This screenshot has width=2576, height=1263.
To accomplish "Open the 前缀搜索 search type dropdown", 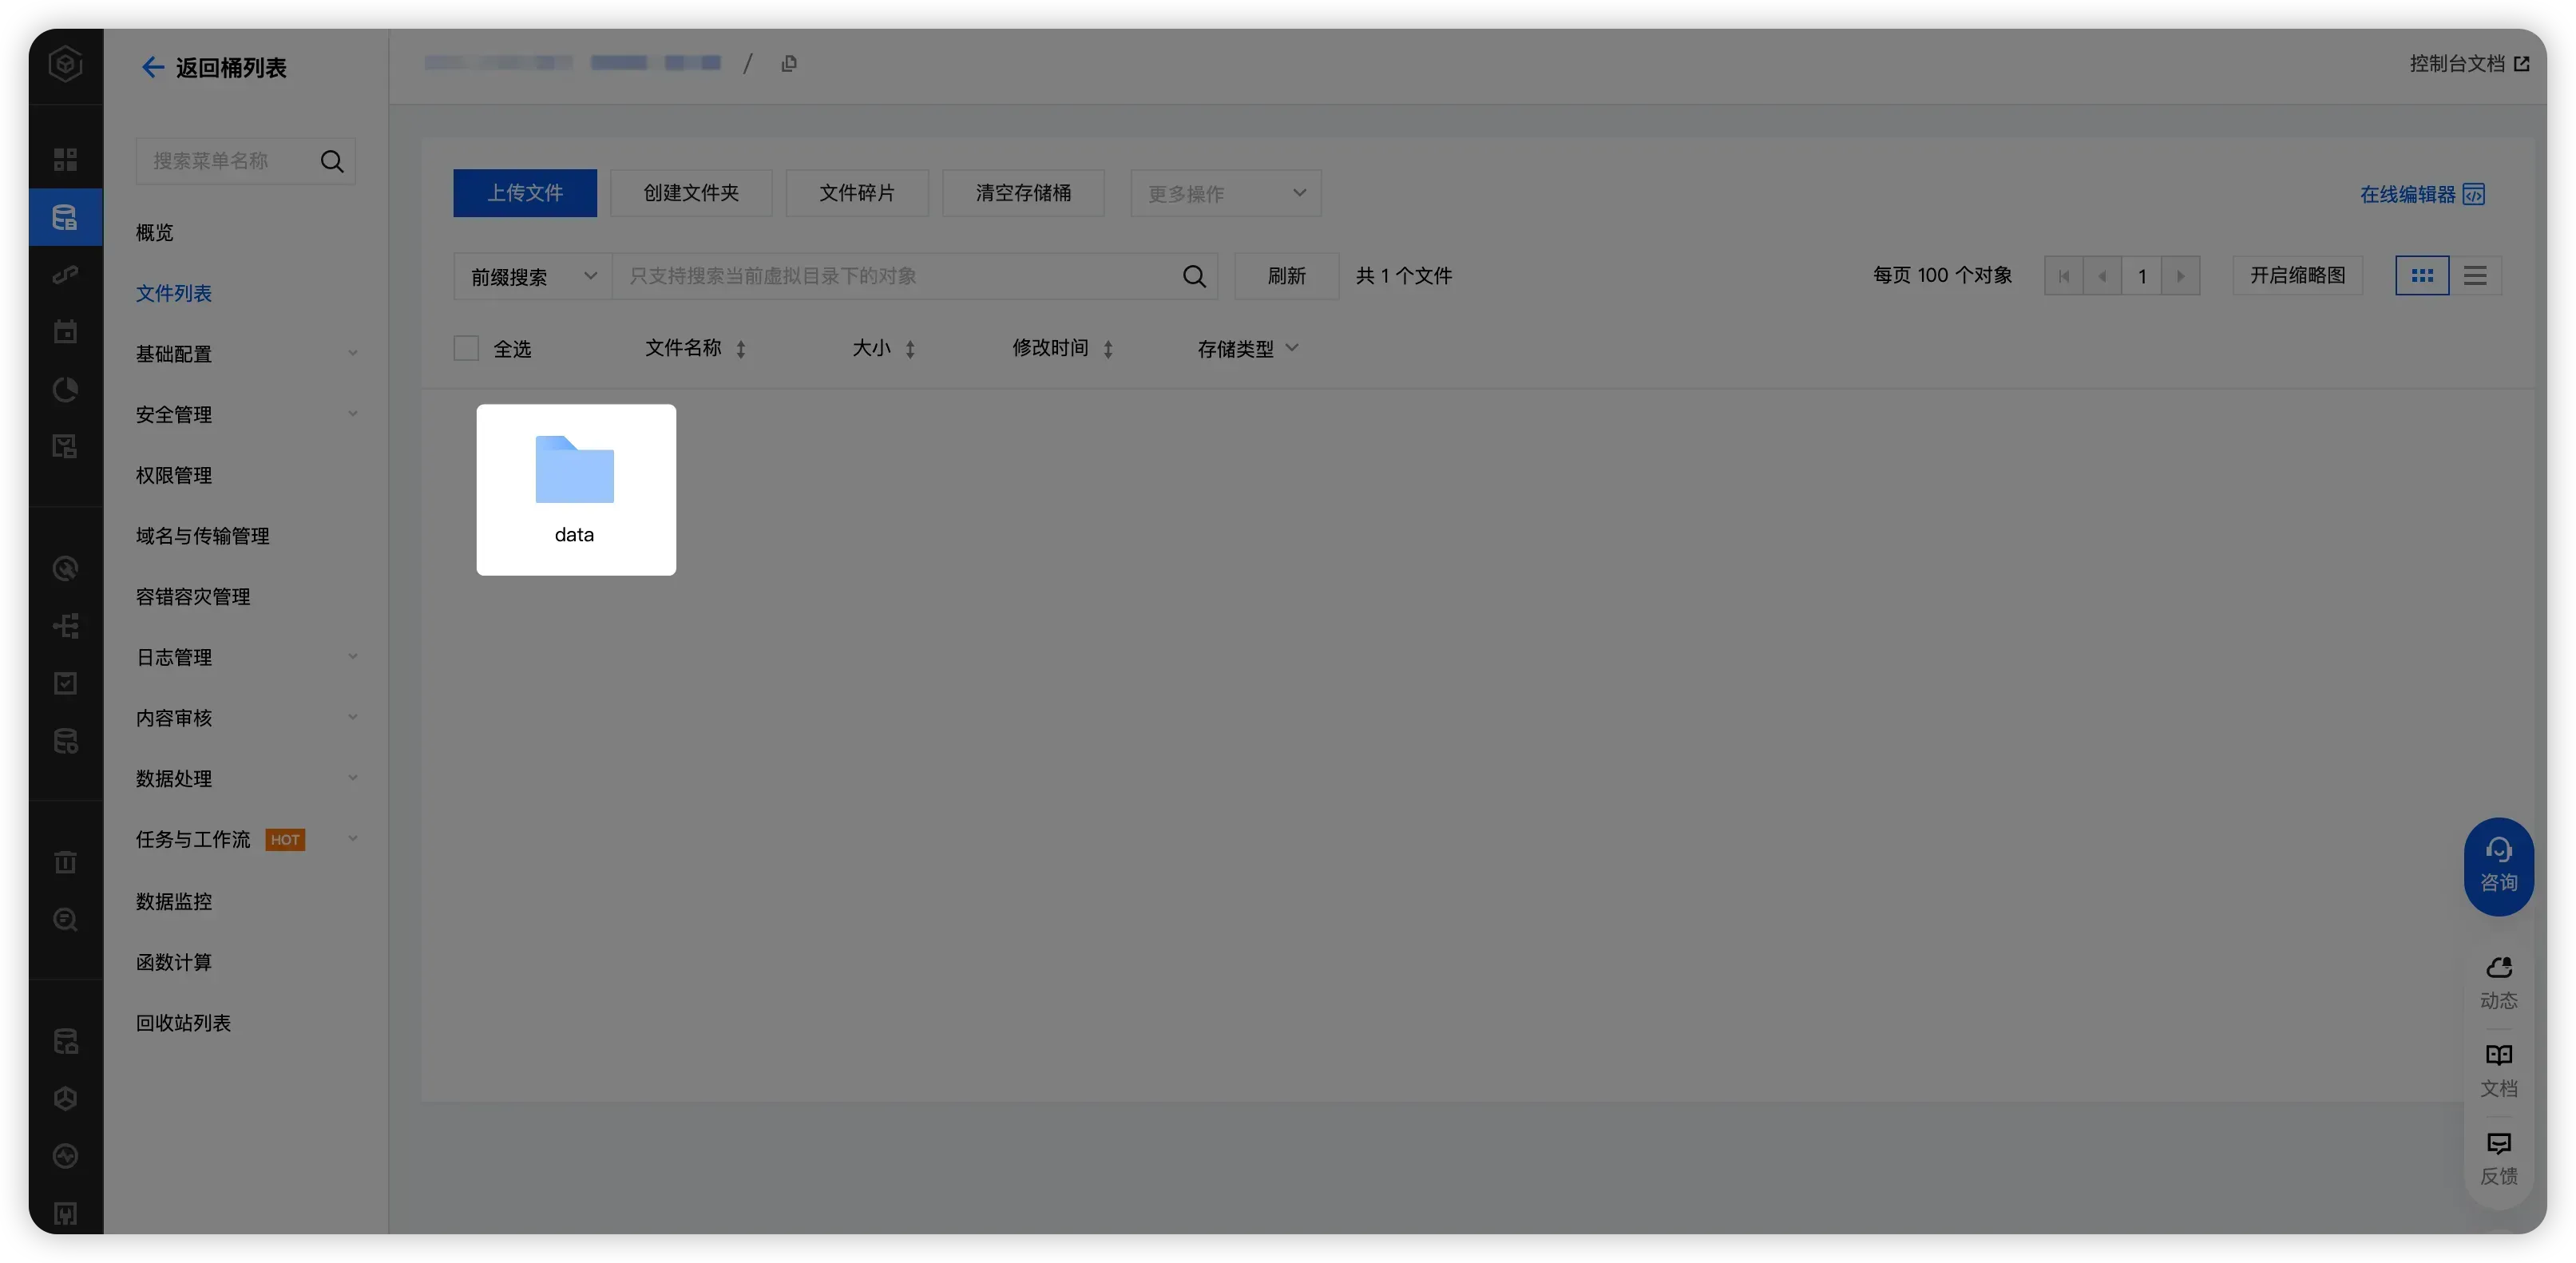I will point(532,276).
